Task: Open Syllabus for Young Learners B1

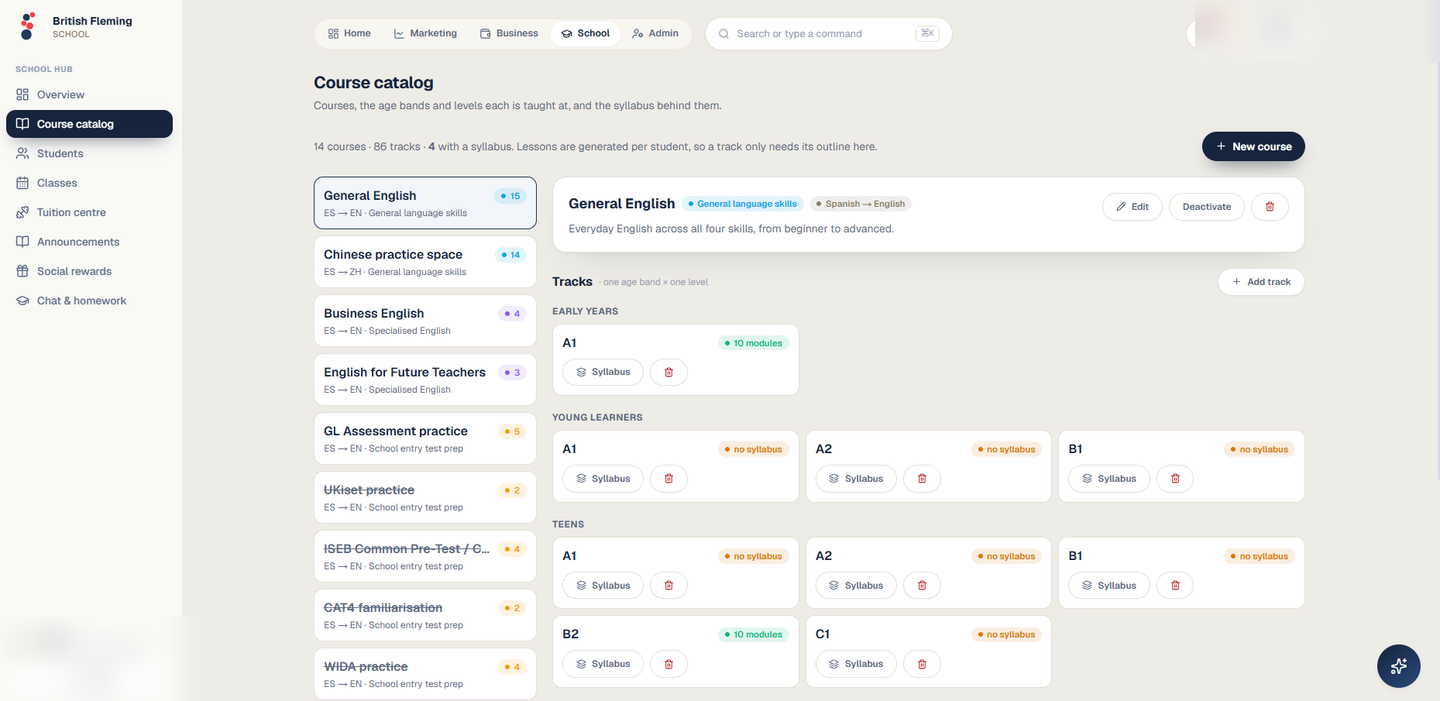Action: tap(1108, 478)
